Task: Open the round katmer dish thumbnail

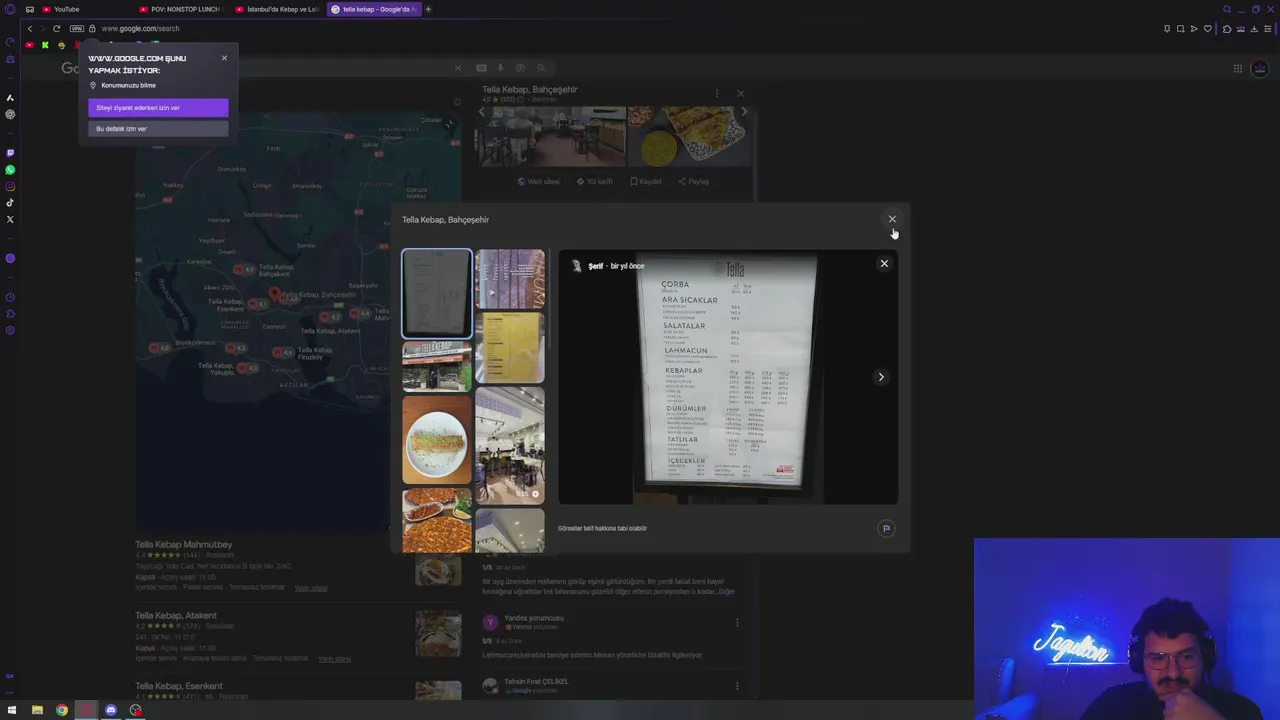Action: pyautogui.click(x=437, y=440)
